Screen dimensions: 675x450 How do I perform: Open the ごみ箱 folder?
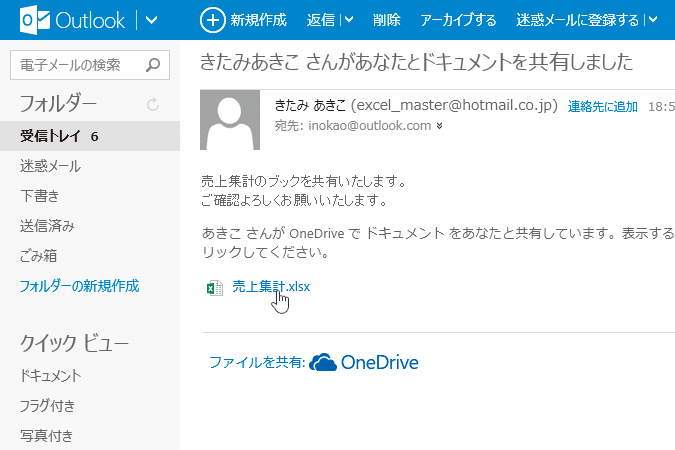click(38, 256)
